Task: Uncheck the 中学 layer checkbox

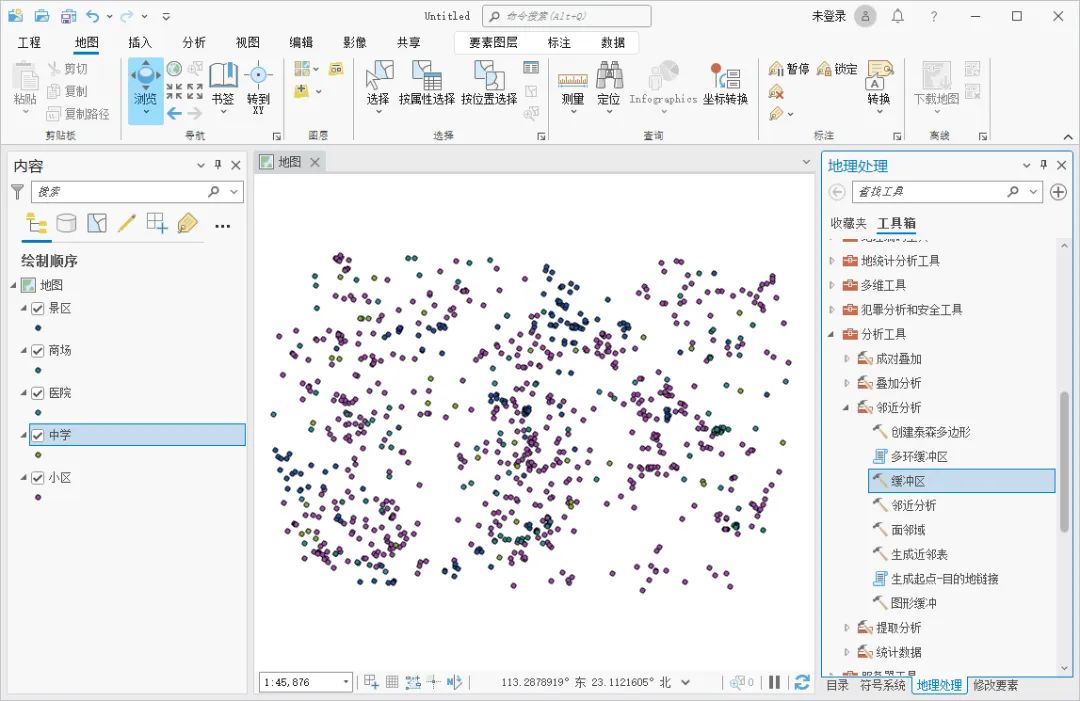Action: [x=38, y=435]
